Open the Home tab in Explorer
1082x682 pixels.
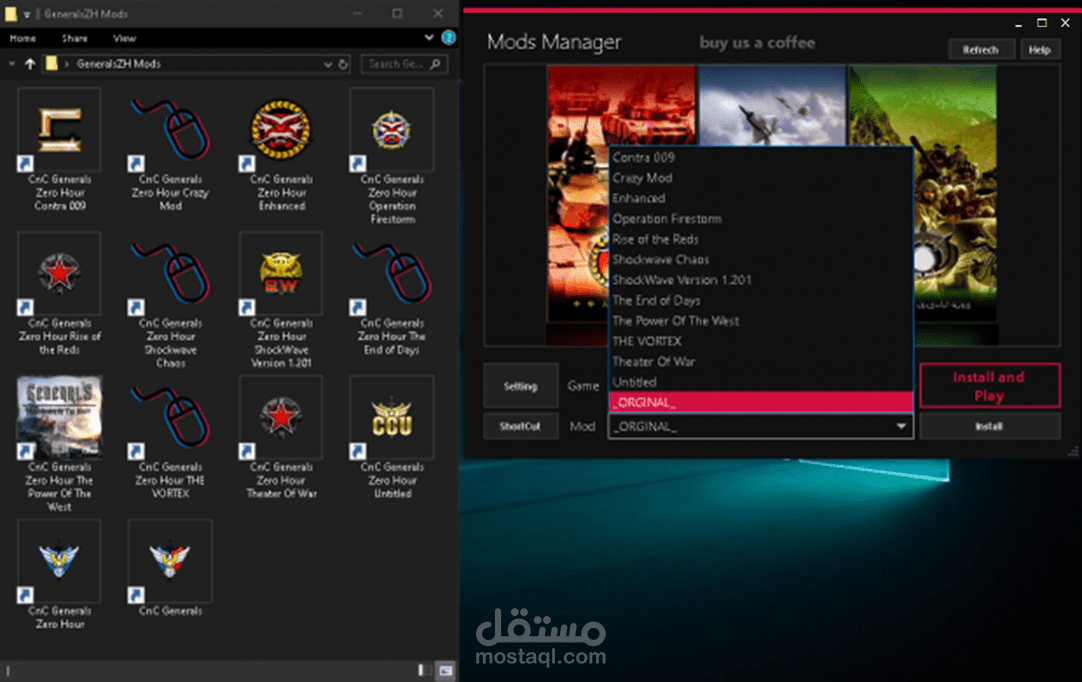tap(23, 39)
